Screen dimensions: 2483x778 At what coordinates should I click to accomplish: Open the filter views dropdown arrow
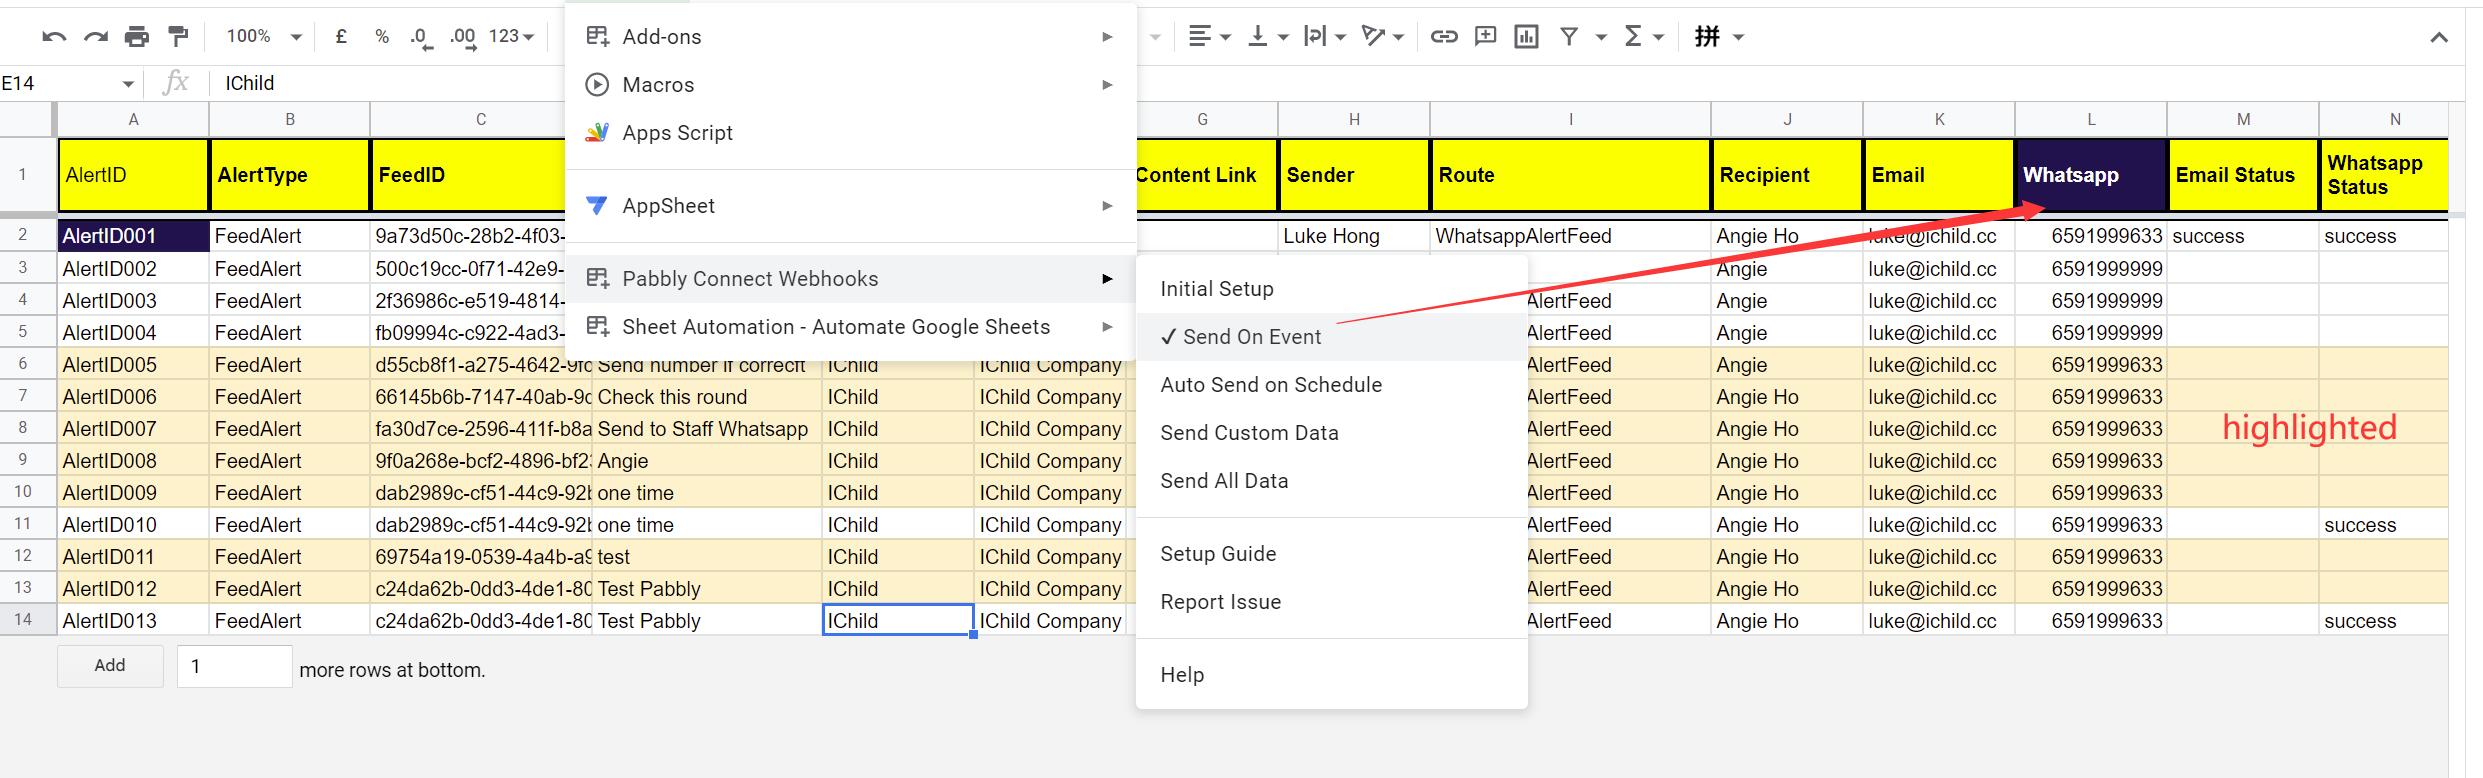(1601, 37)
